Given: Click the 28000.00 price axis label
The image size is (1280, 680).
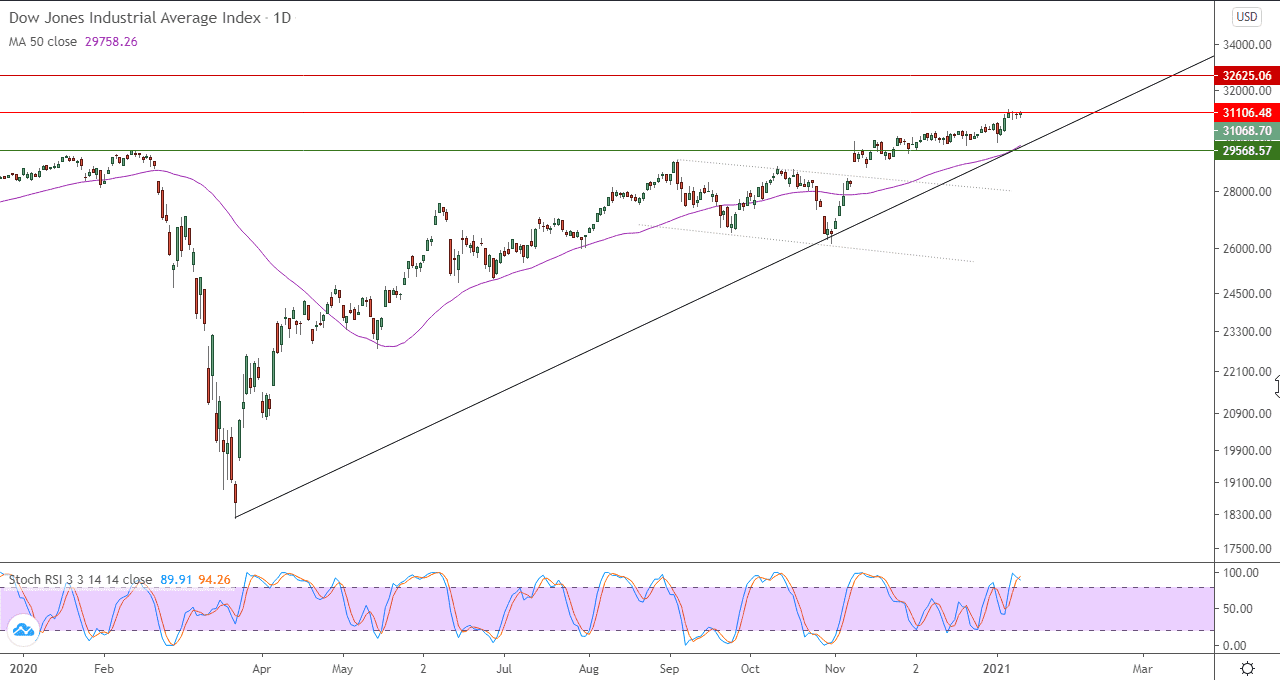Looking at the screenshot, I should point(1246,192).
